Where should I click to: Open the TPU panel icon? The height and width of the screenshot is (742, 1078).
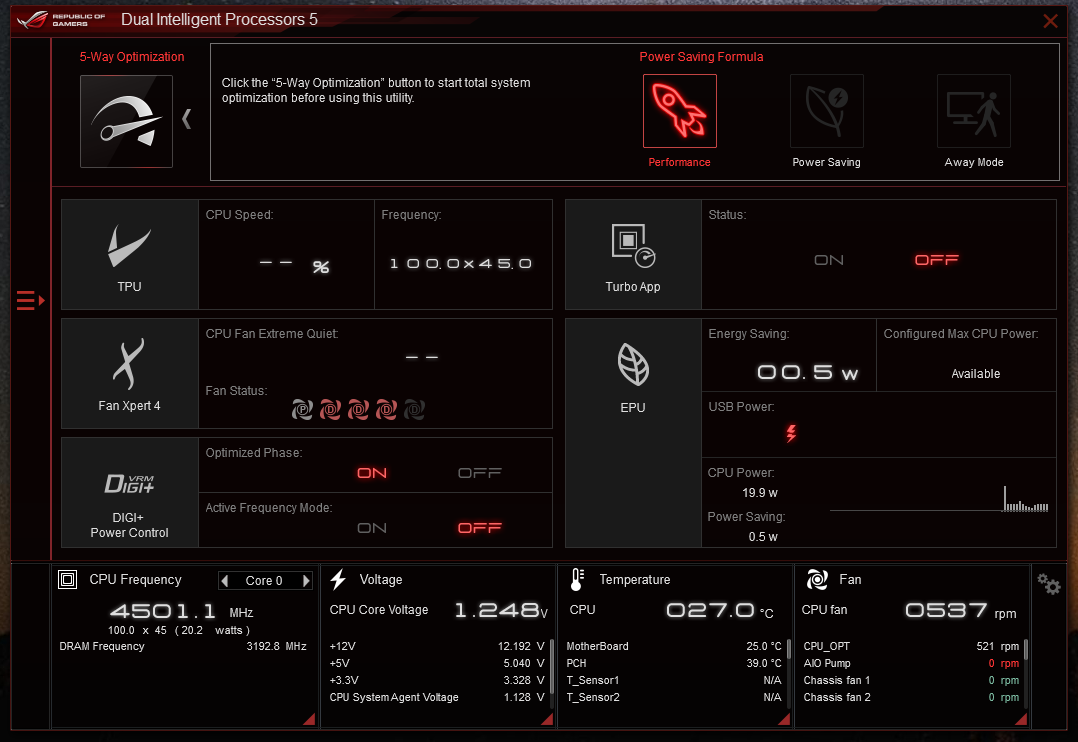(129, 246)
